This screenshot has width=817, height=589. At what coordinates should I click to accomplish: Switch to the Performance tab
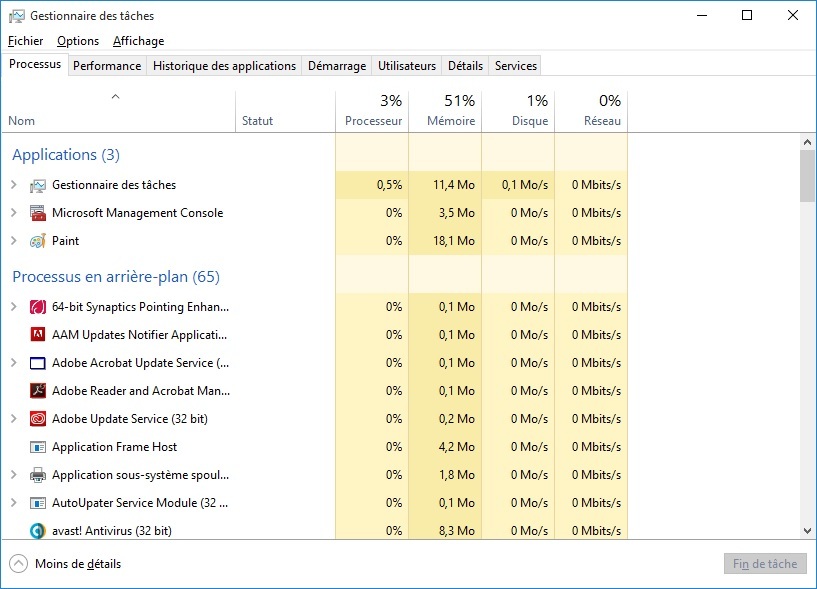click(107, 66)
